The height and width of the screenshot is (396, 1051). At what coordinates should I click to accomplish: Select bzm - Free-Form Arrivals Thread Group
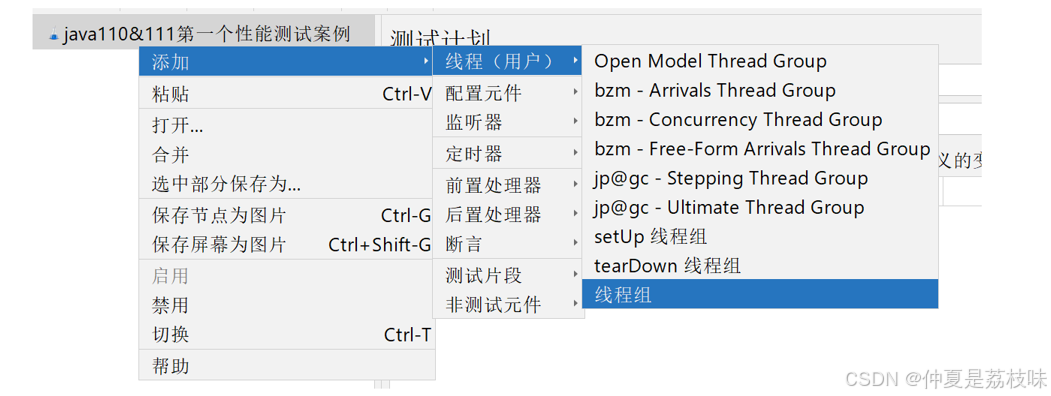pyautogui.click(x=759, y=149)
